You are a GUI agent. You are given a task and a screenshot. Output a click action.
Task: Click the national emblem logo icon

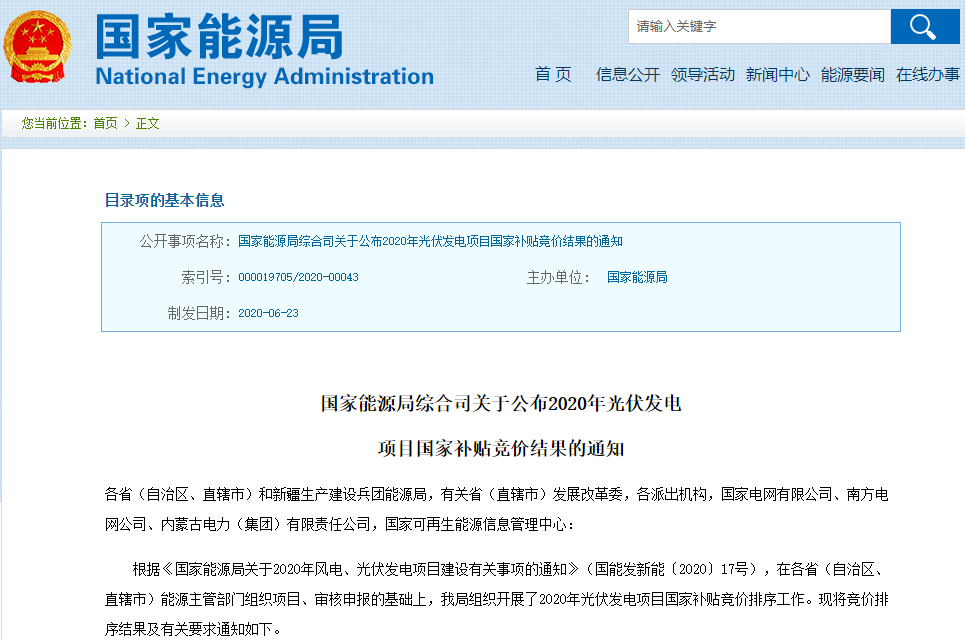pos(38,45)
